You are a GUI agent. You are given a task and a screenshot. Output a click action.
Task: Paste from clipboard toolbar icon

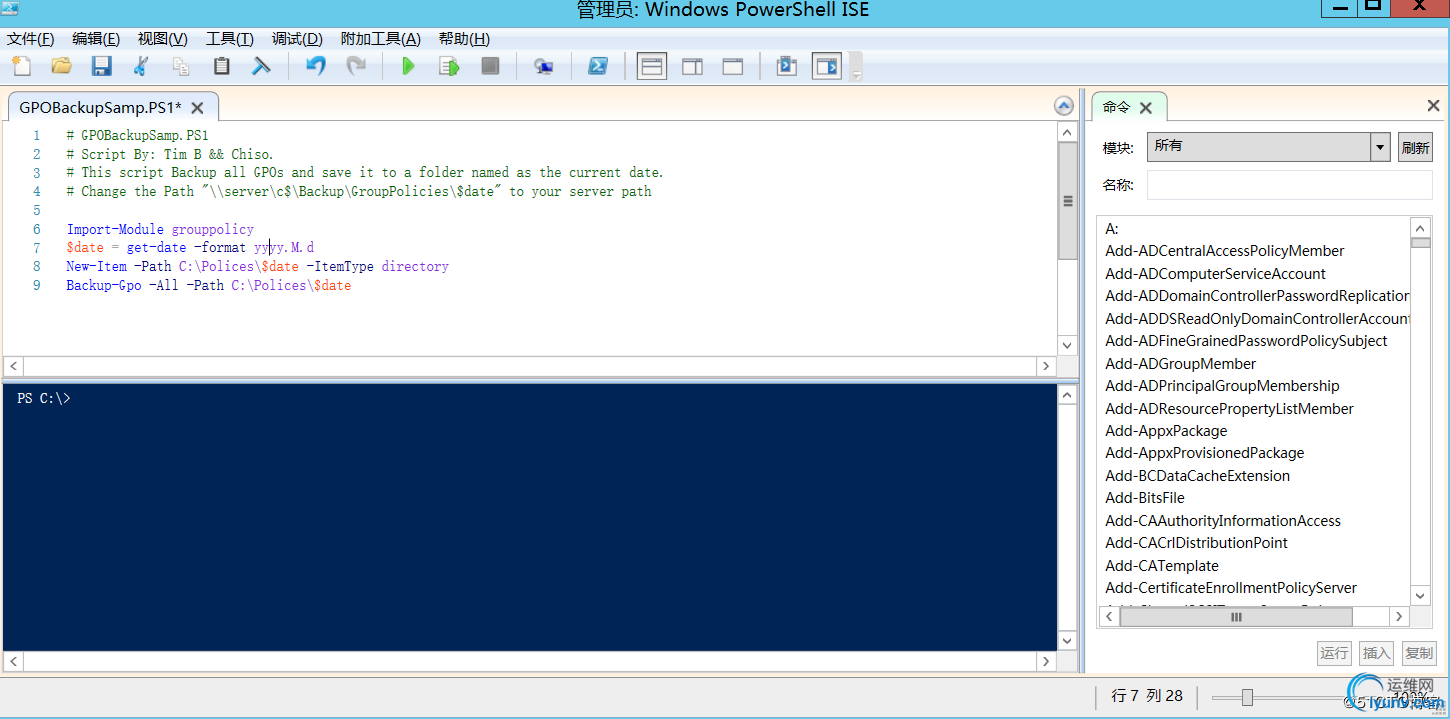pos(221,66)
